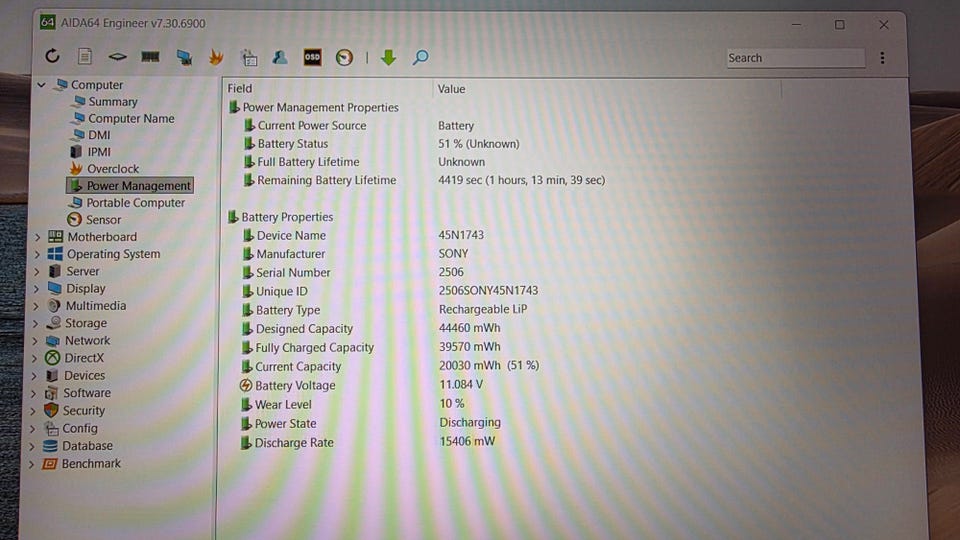Expand the Network tree node
960x540 pixels.
pos(34,340)
